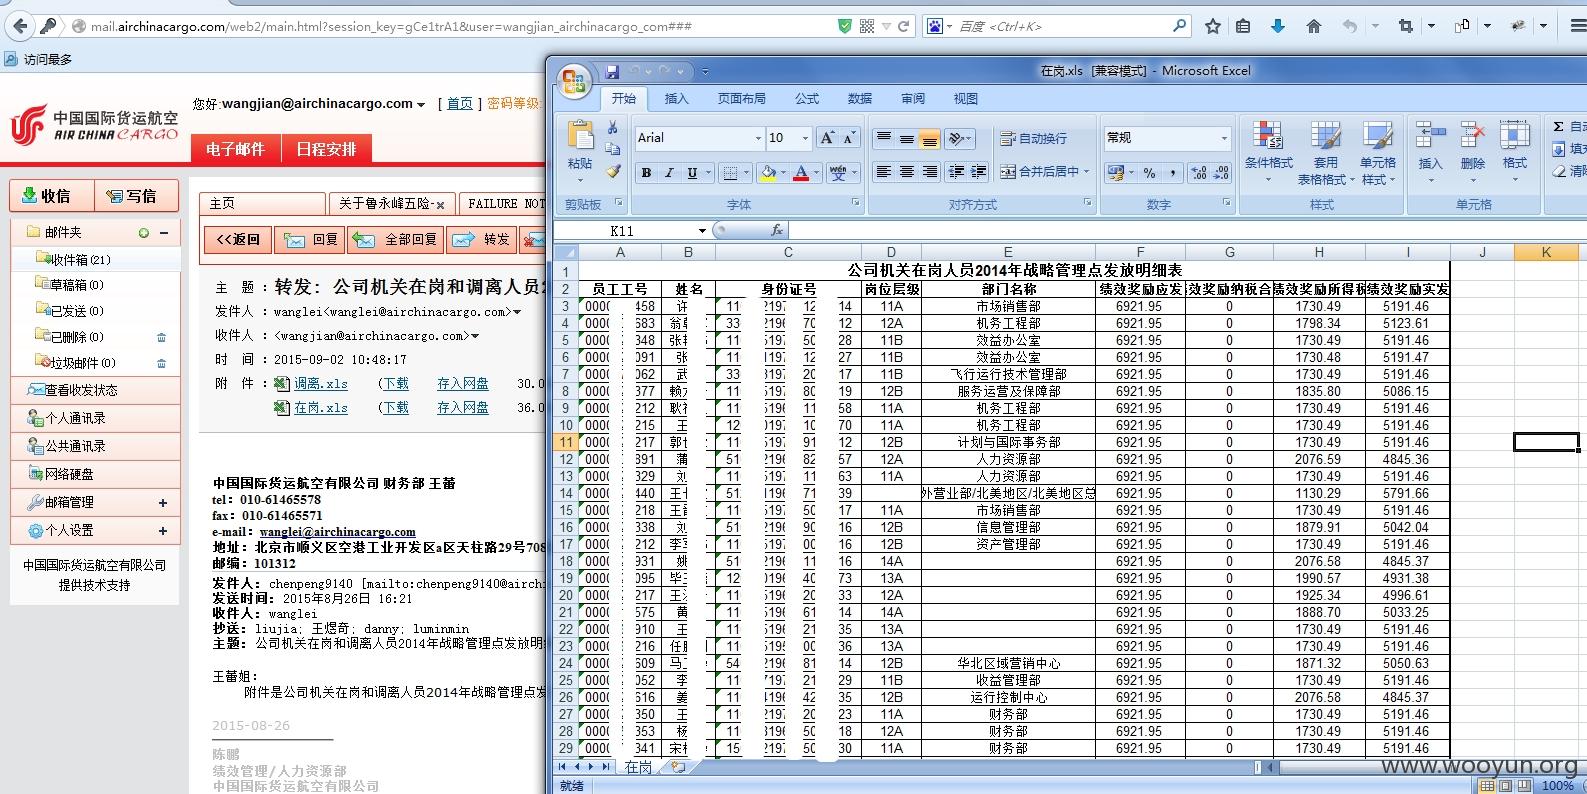The width and height of the screenshot is (1587, 794).
Task: Set middle vertical alignment
Action: click(906, 138)
